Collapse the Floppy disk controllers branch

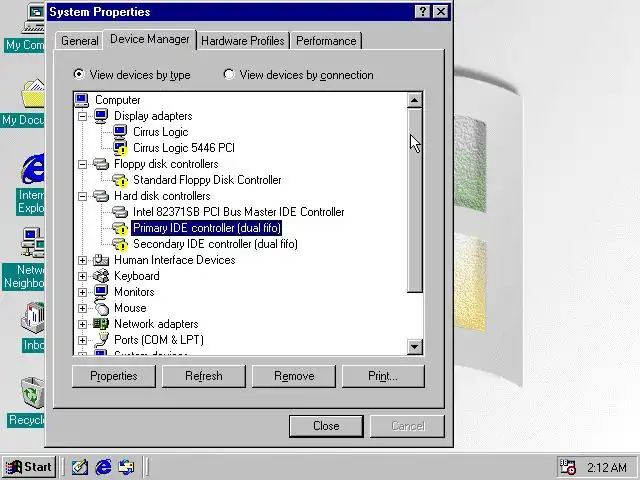(82, 164)
